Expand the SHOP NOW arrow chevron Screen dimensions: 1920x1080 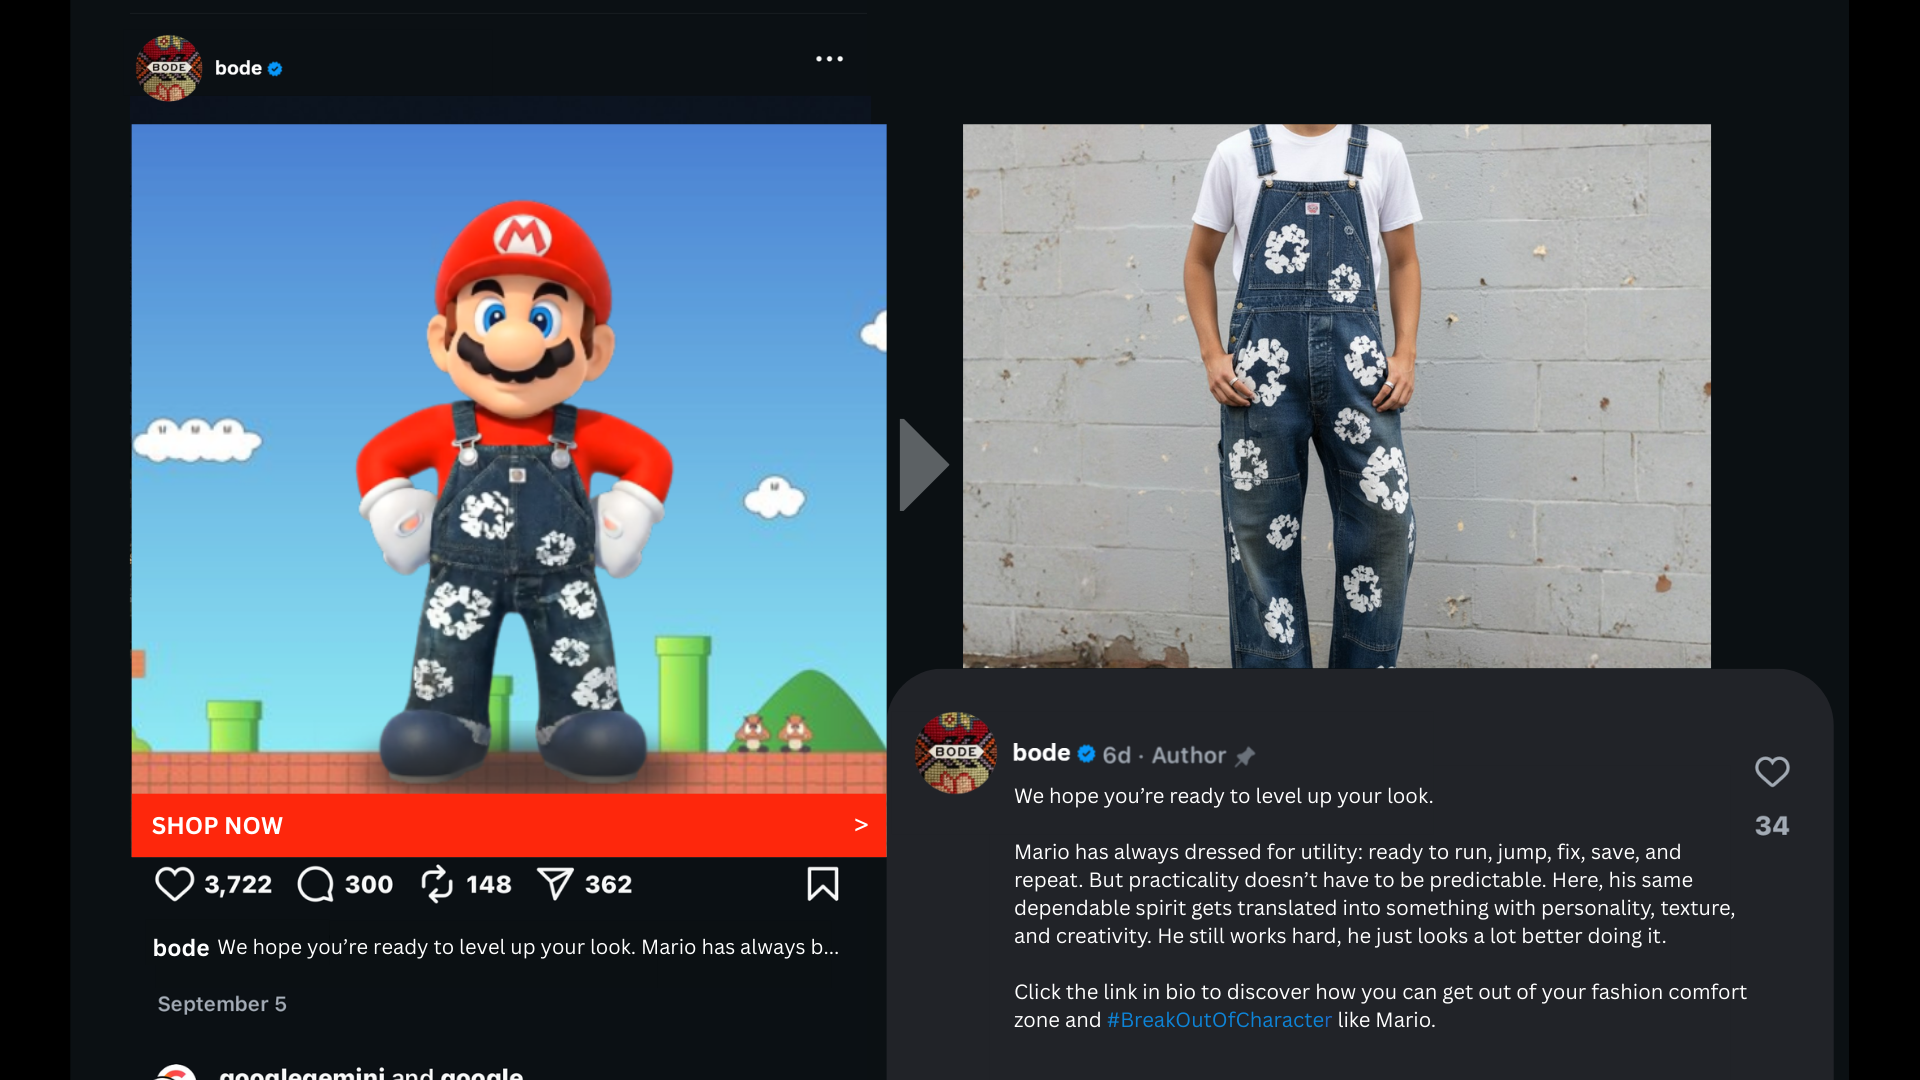[x=860, y=825]
